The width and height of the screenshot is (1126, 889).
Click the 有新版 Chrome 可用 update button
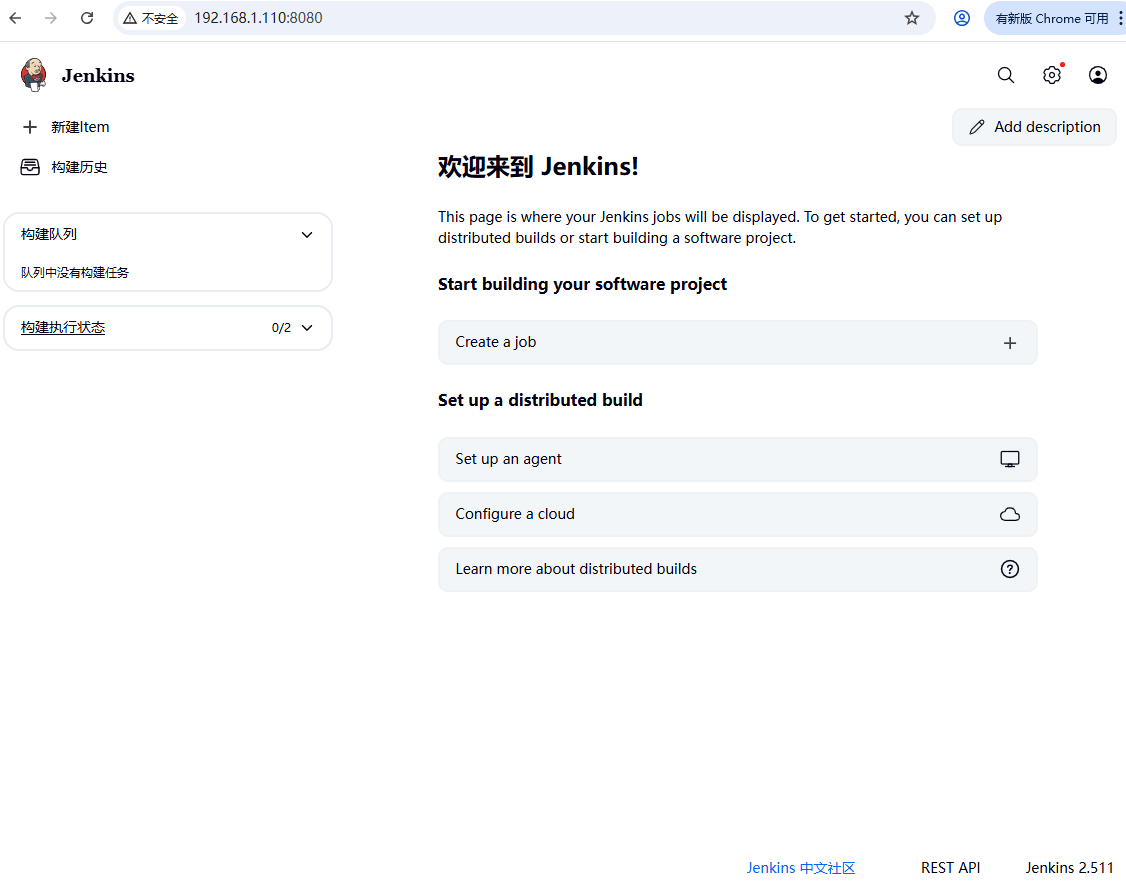pos(1051,18)
